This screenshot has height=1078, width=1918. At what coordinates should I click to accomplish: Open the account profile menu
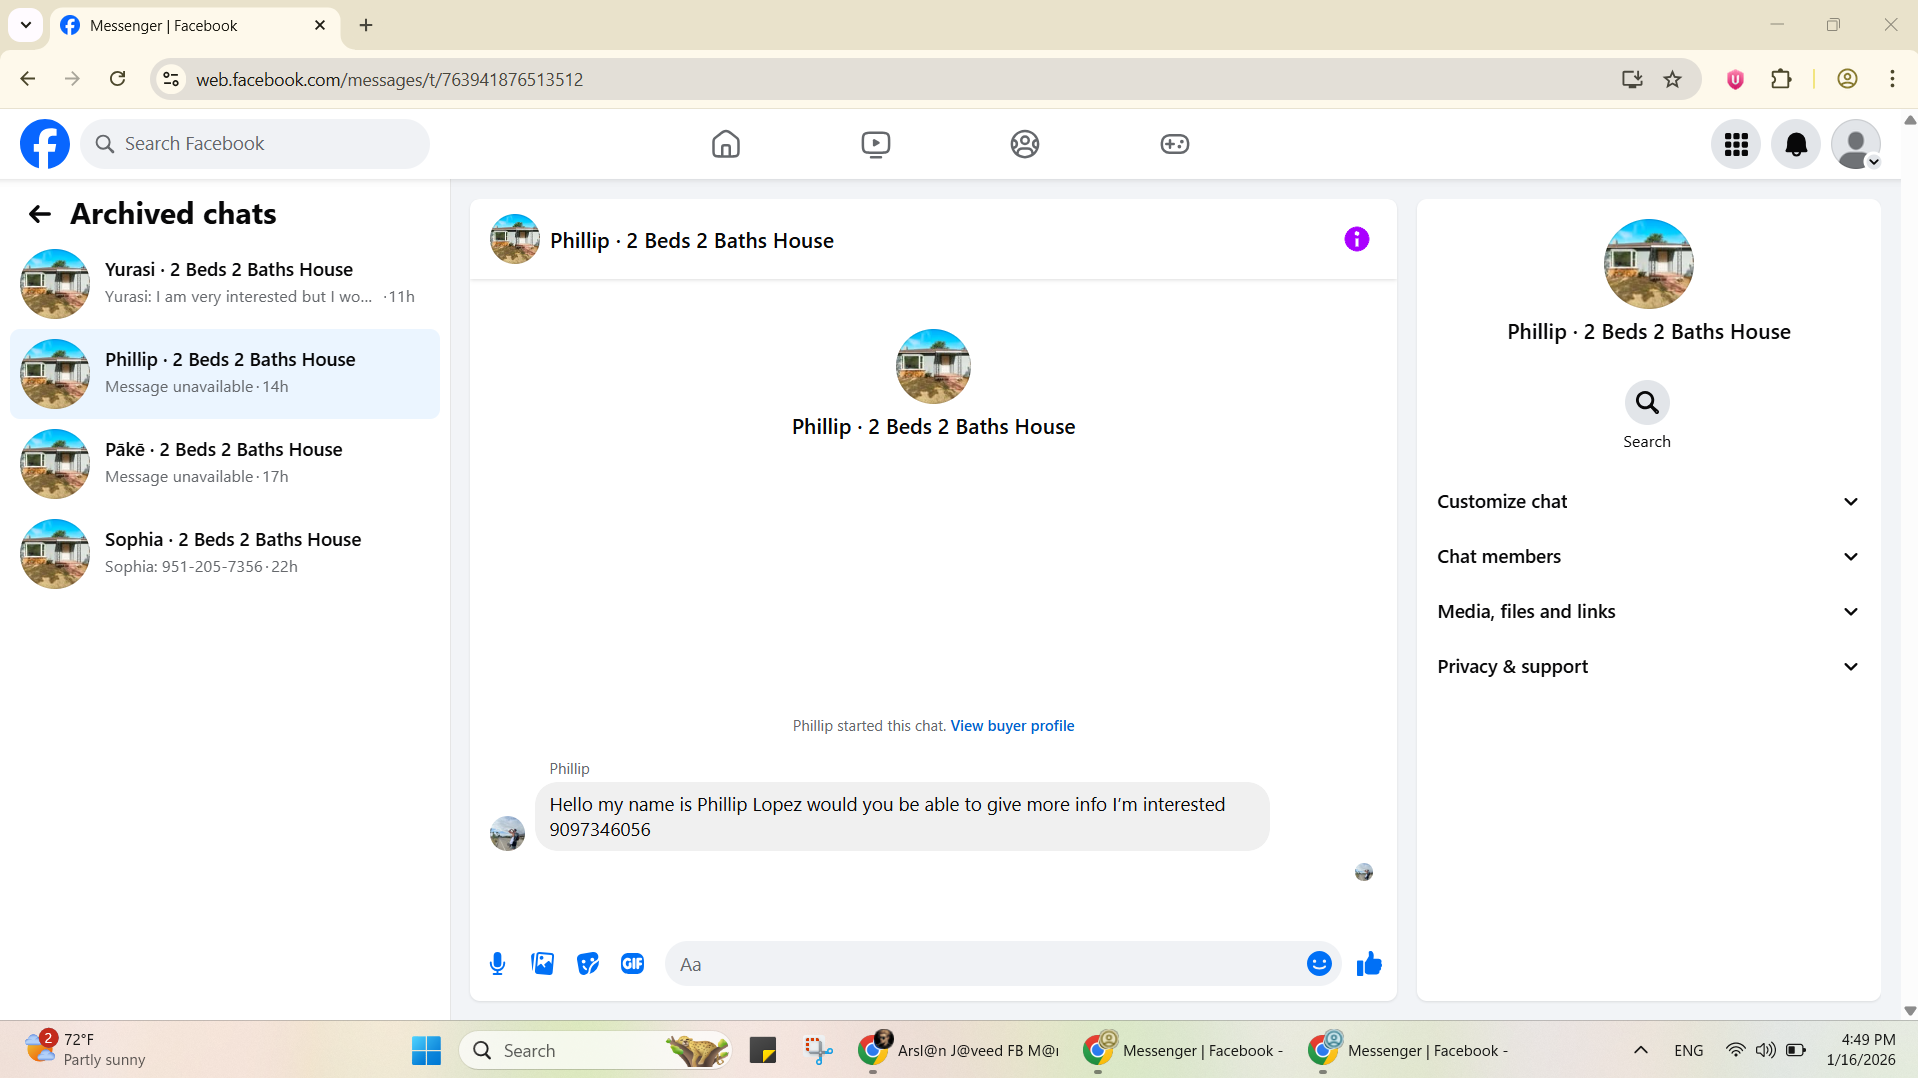click(x=1856, y=144)
